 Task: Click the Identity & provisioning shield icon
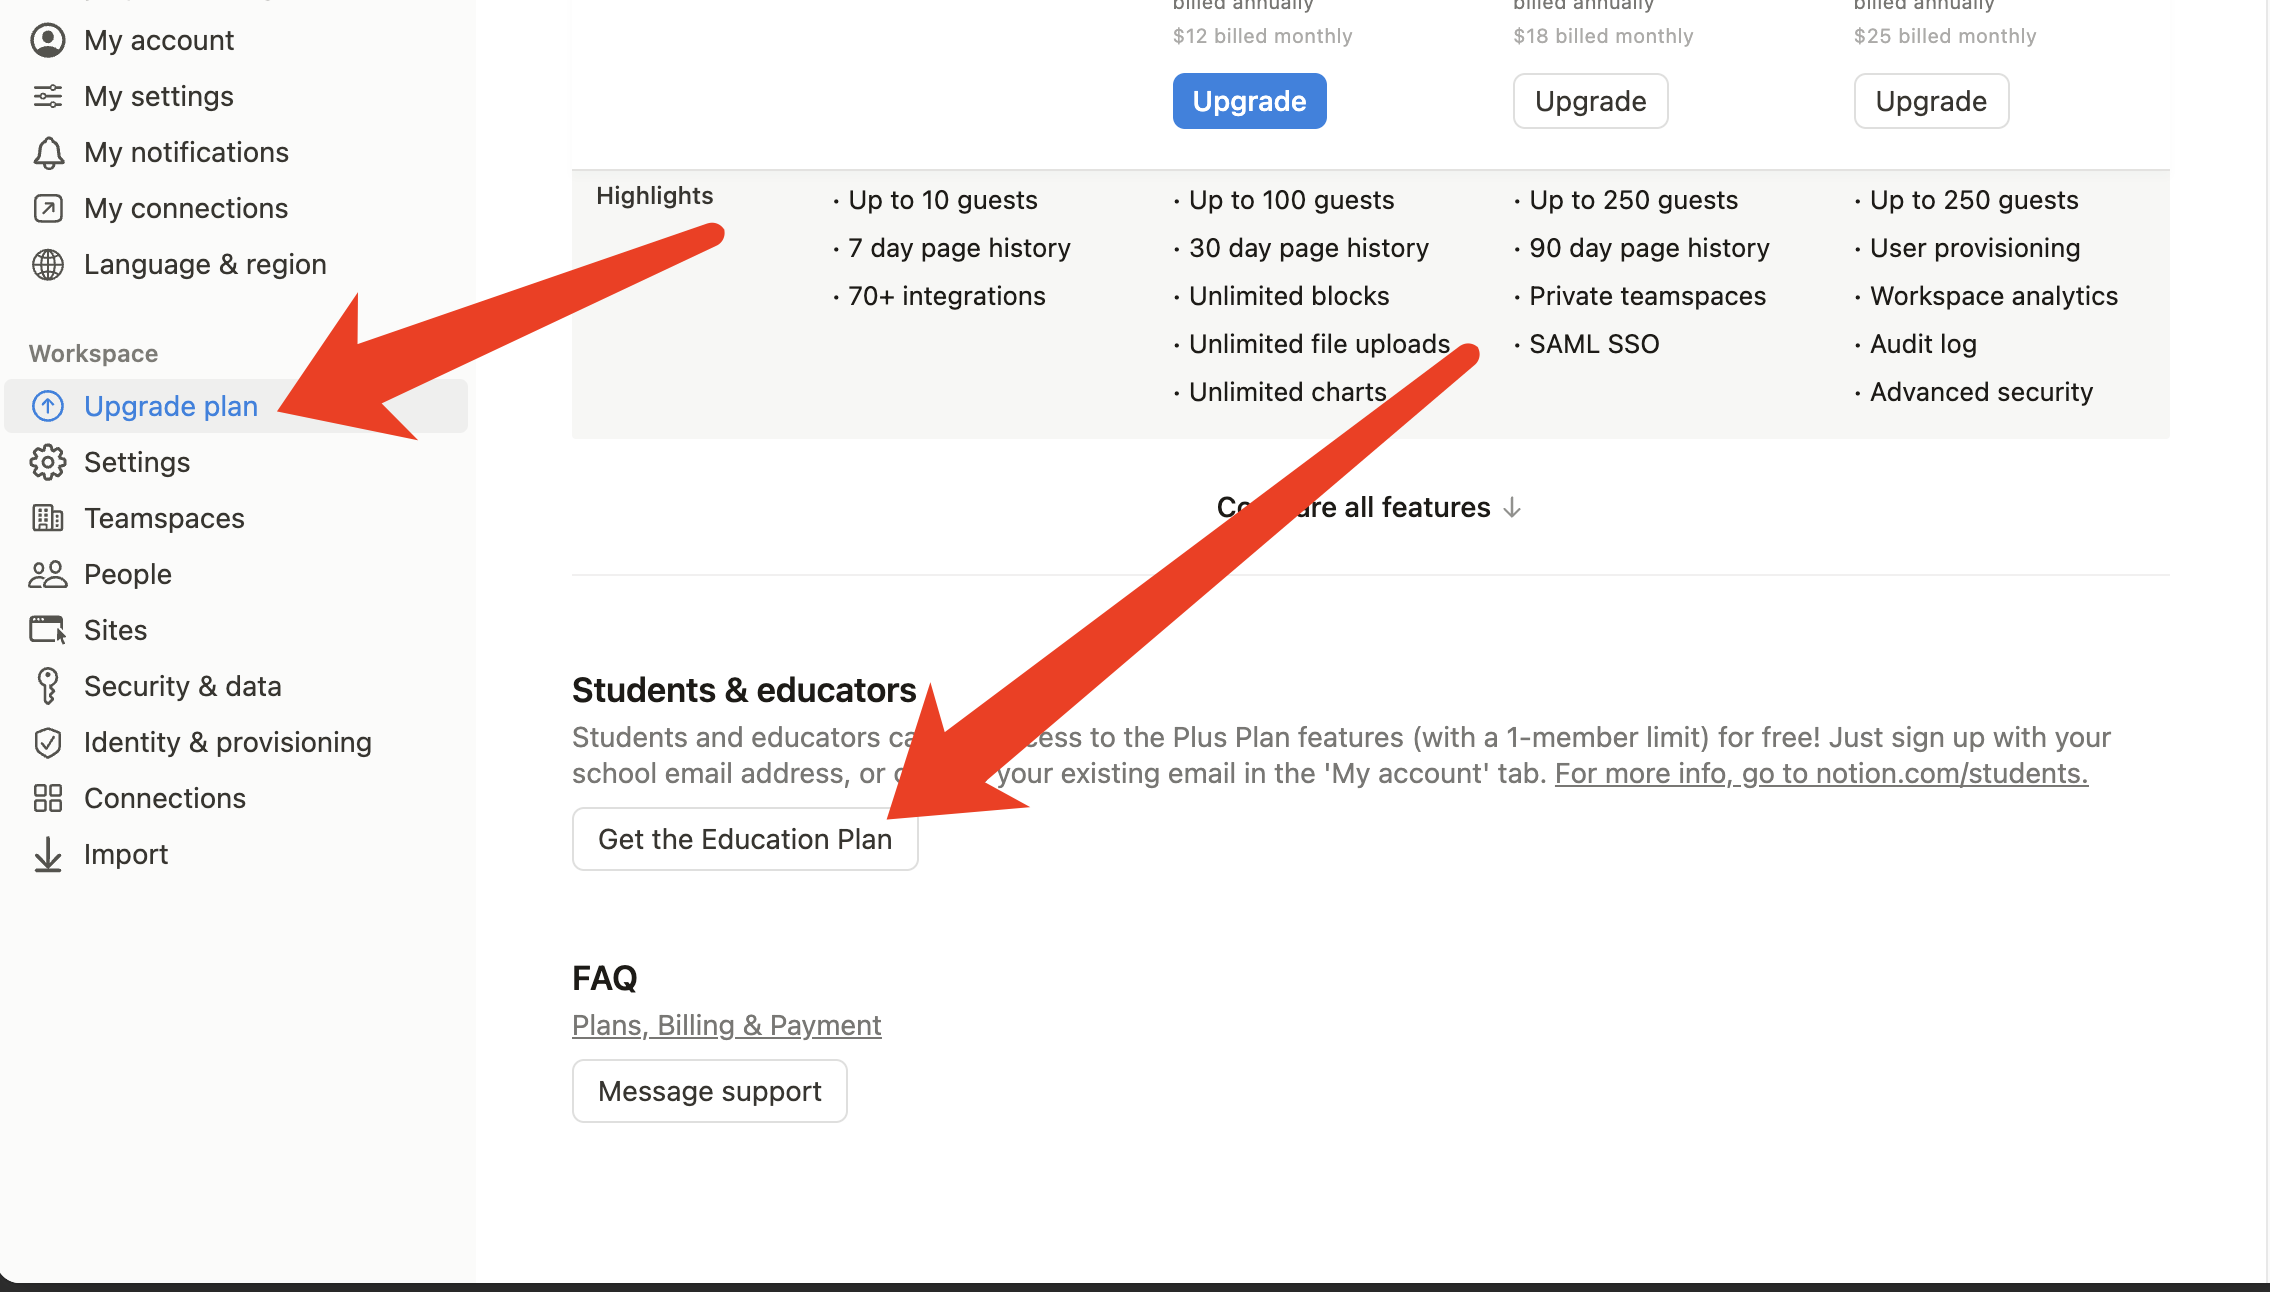[x=48, y=742]
